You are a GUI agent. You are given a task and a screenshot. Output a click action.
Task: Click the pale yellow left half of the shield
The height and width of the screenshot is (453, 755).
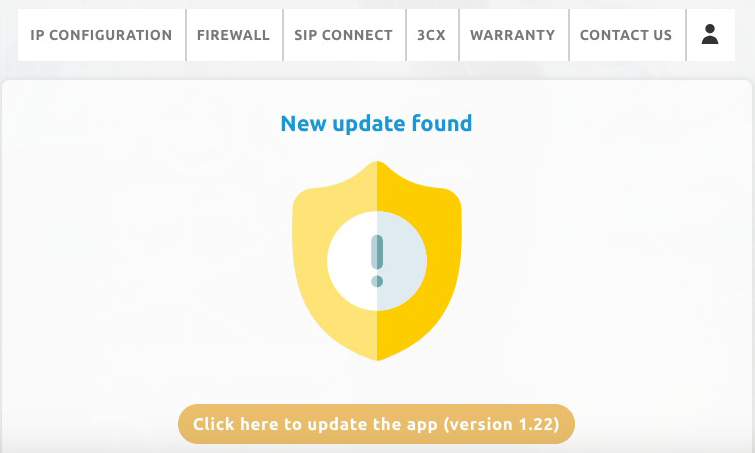pos(313,270)
